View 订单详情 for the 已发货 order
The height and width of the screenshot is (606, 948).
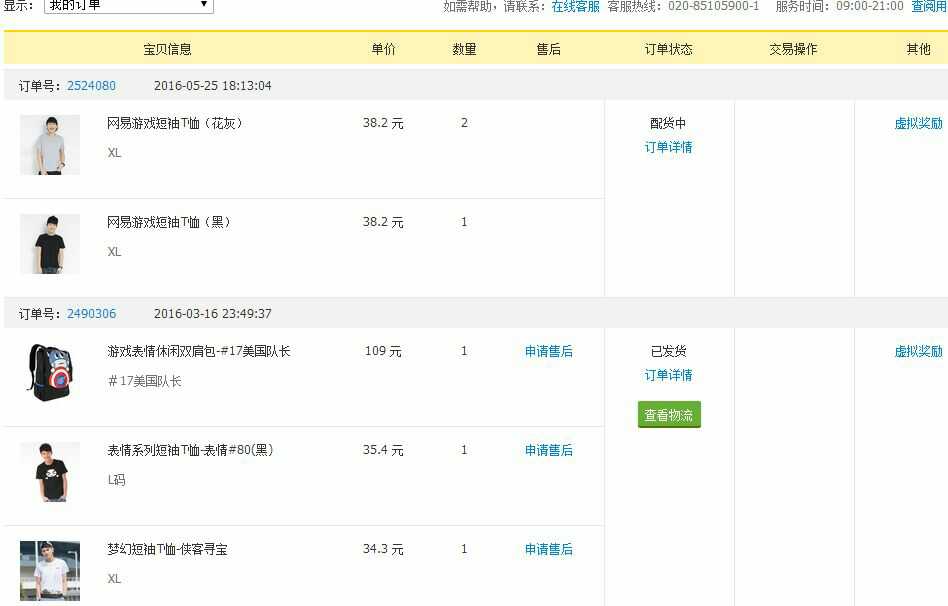668,376
